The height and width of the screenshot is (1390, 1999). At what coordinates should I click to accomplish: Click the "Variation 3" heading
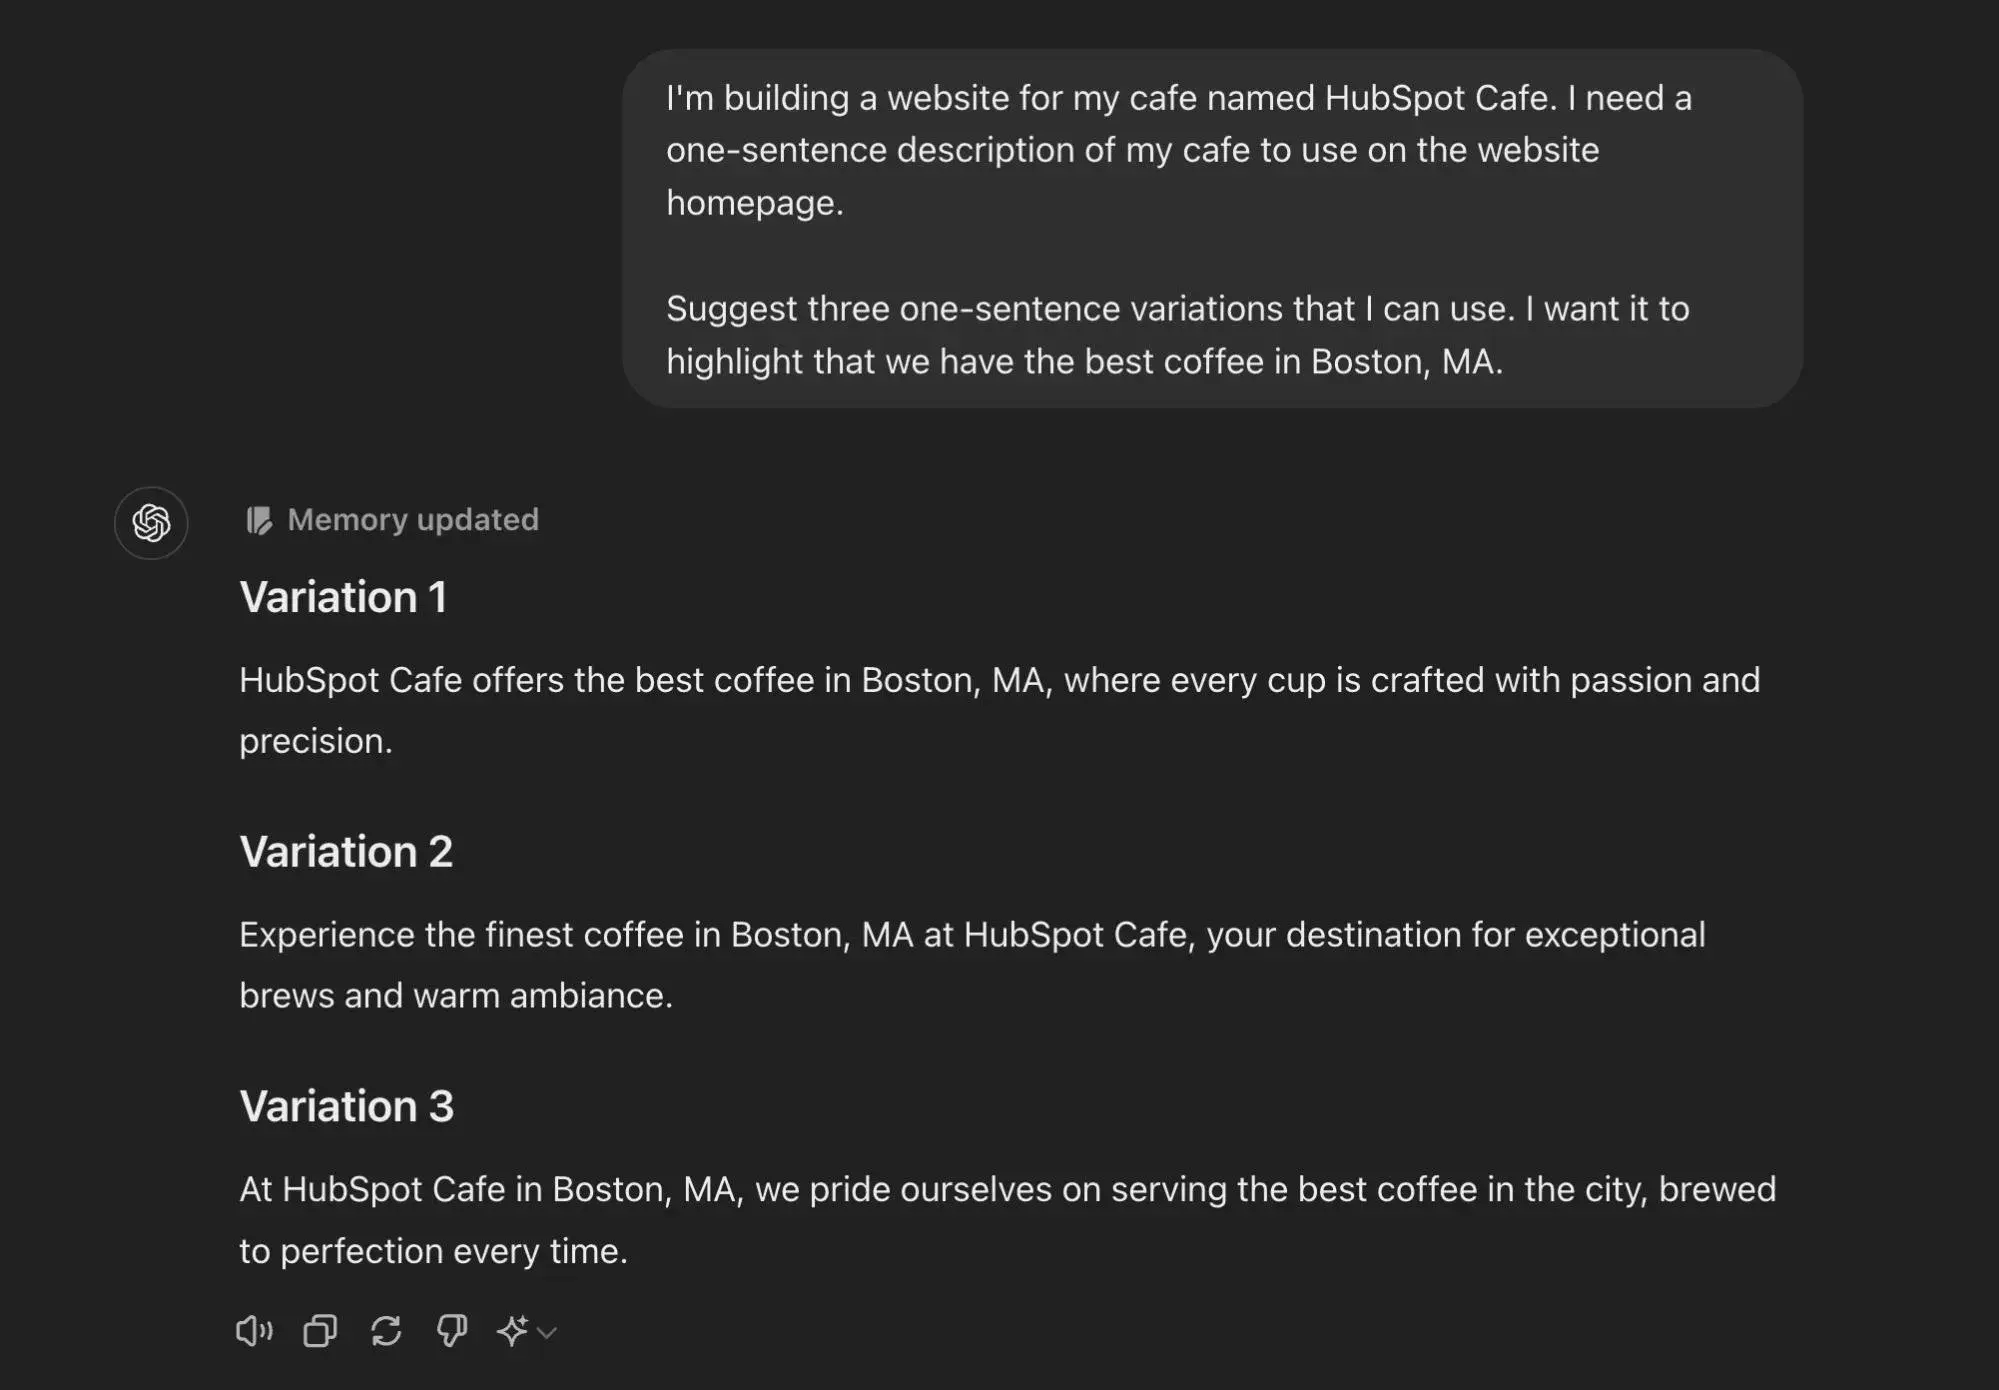click(346, 1106)
